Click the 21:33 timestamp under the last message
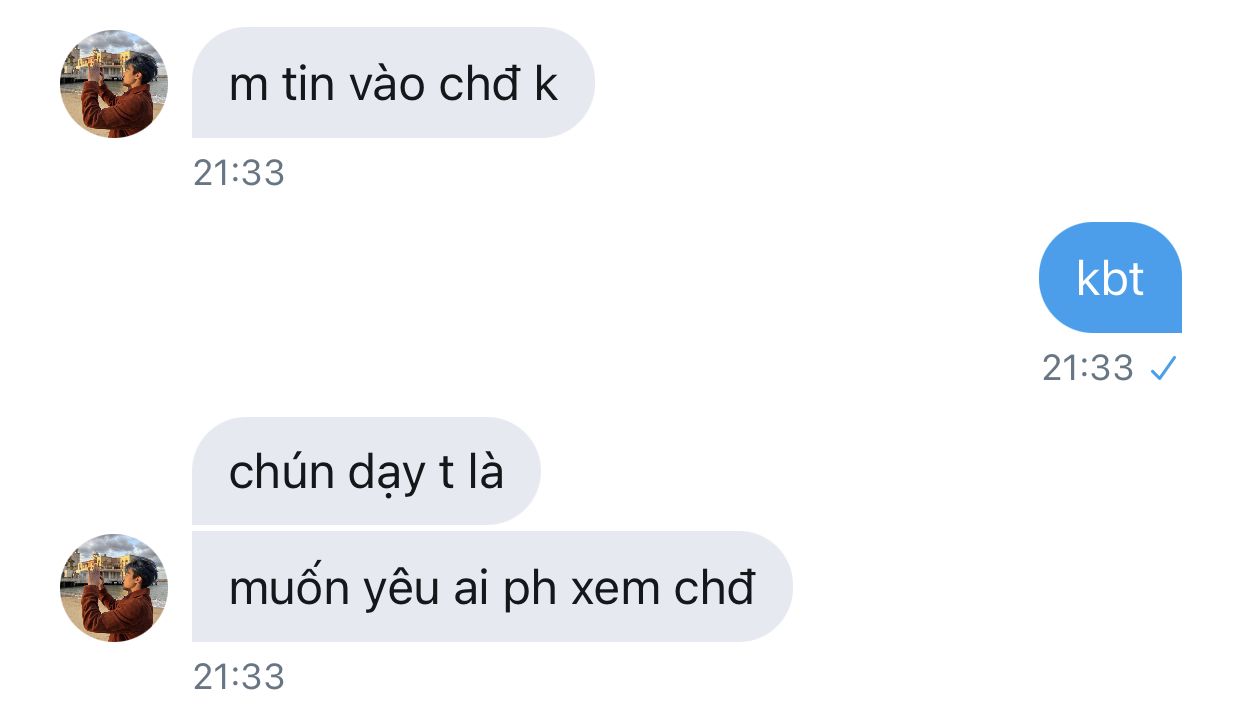Image resolution: width=1242 pixels, height=712 pixels. (x=239, y=677)
